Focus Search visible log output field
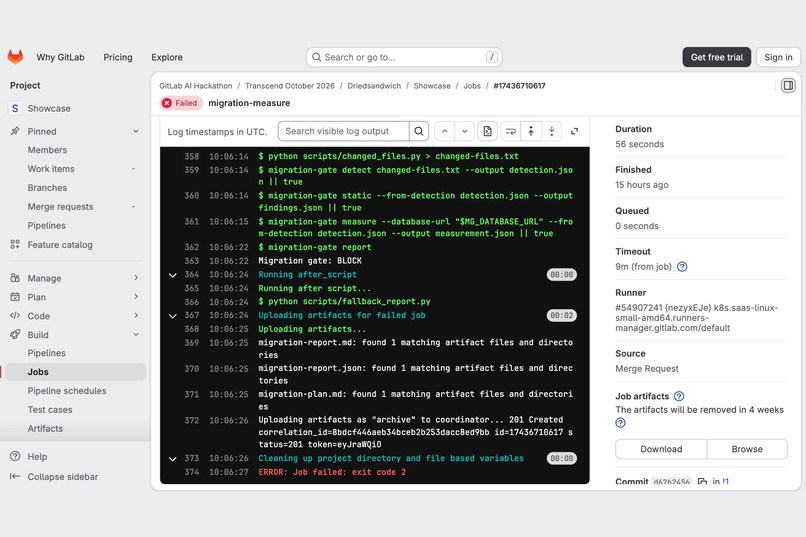This screenshot has height=537, width=806. click(343, 132)
